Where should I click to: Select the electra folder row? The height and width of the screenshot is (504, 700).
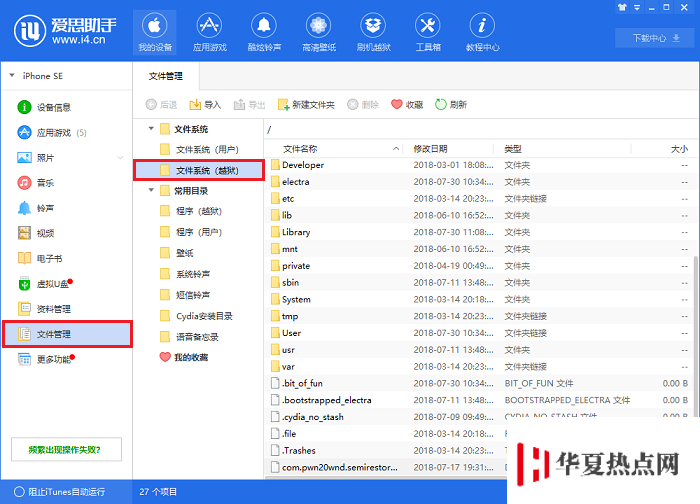(479, 182)
